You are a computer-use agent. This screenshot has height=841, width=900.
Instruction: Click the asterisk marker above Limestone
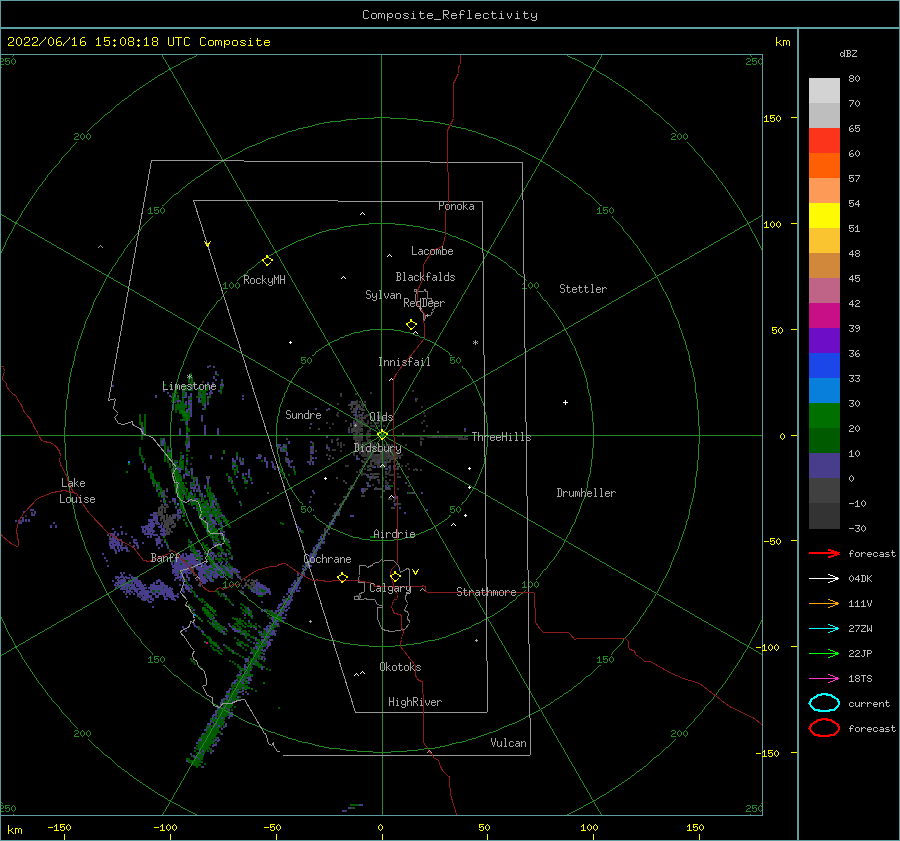tap(189, 377)
